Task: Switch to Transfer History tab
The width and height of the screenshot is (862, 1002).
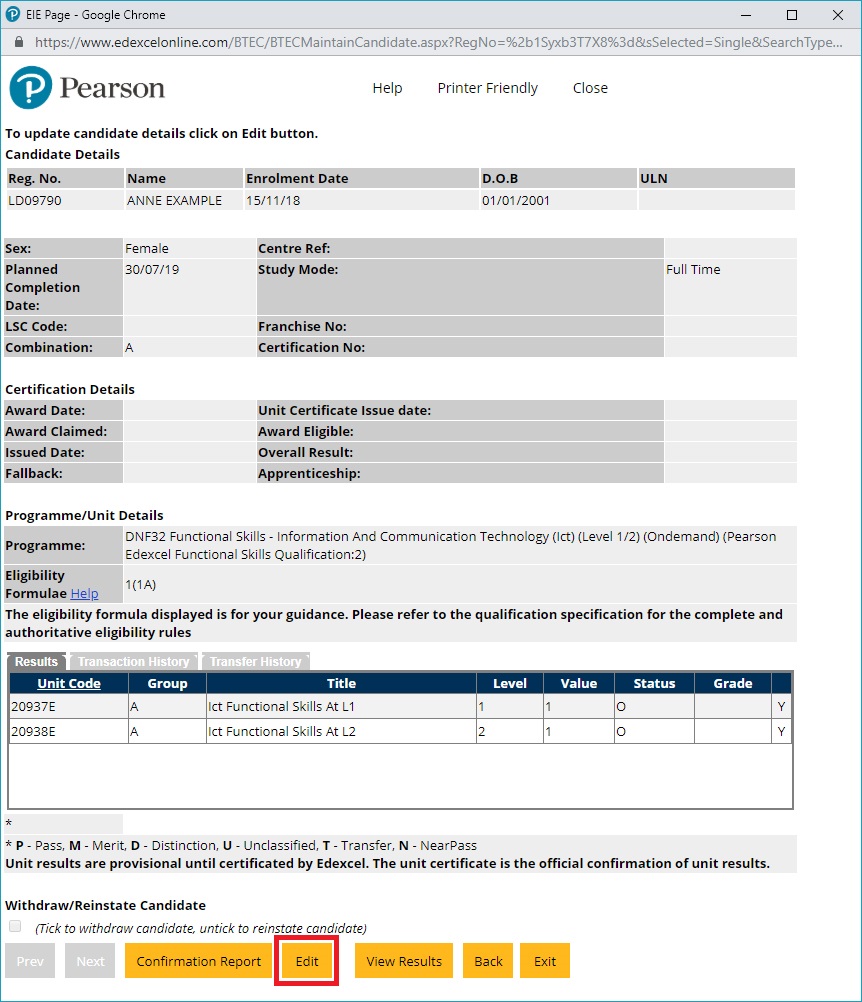Action: coord(255,661)
